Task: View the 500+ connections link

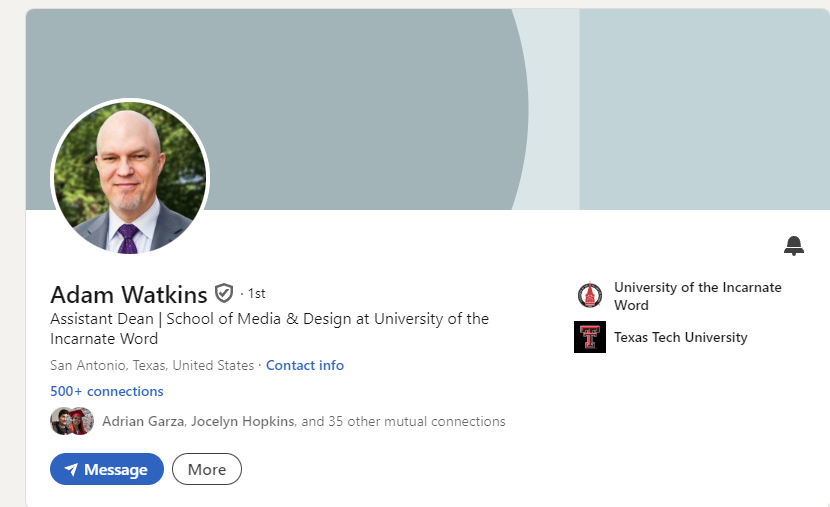Action: click(x=107, y=391)
